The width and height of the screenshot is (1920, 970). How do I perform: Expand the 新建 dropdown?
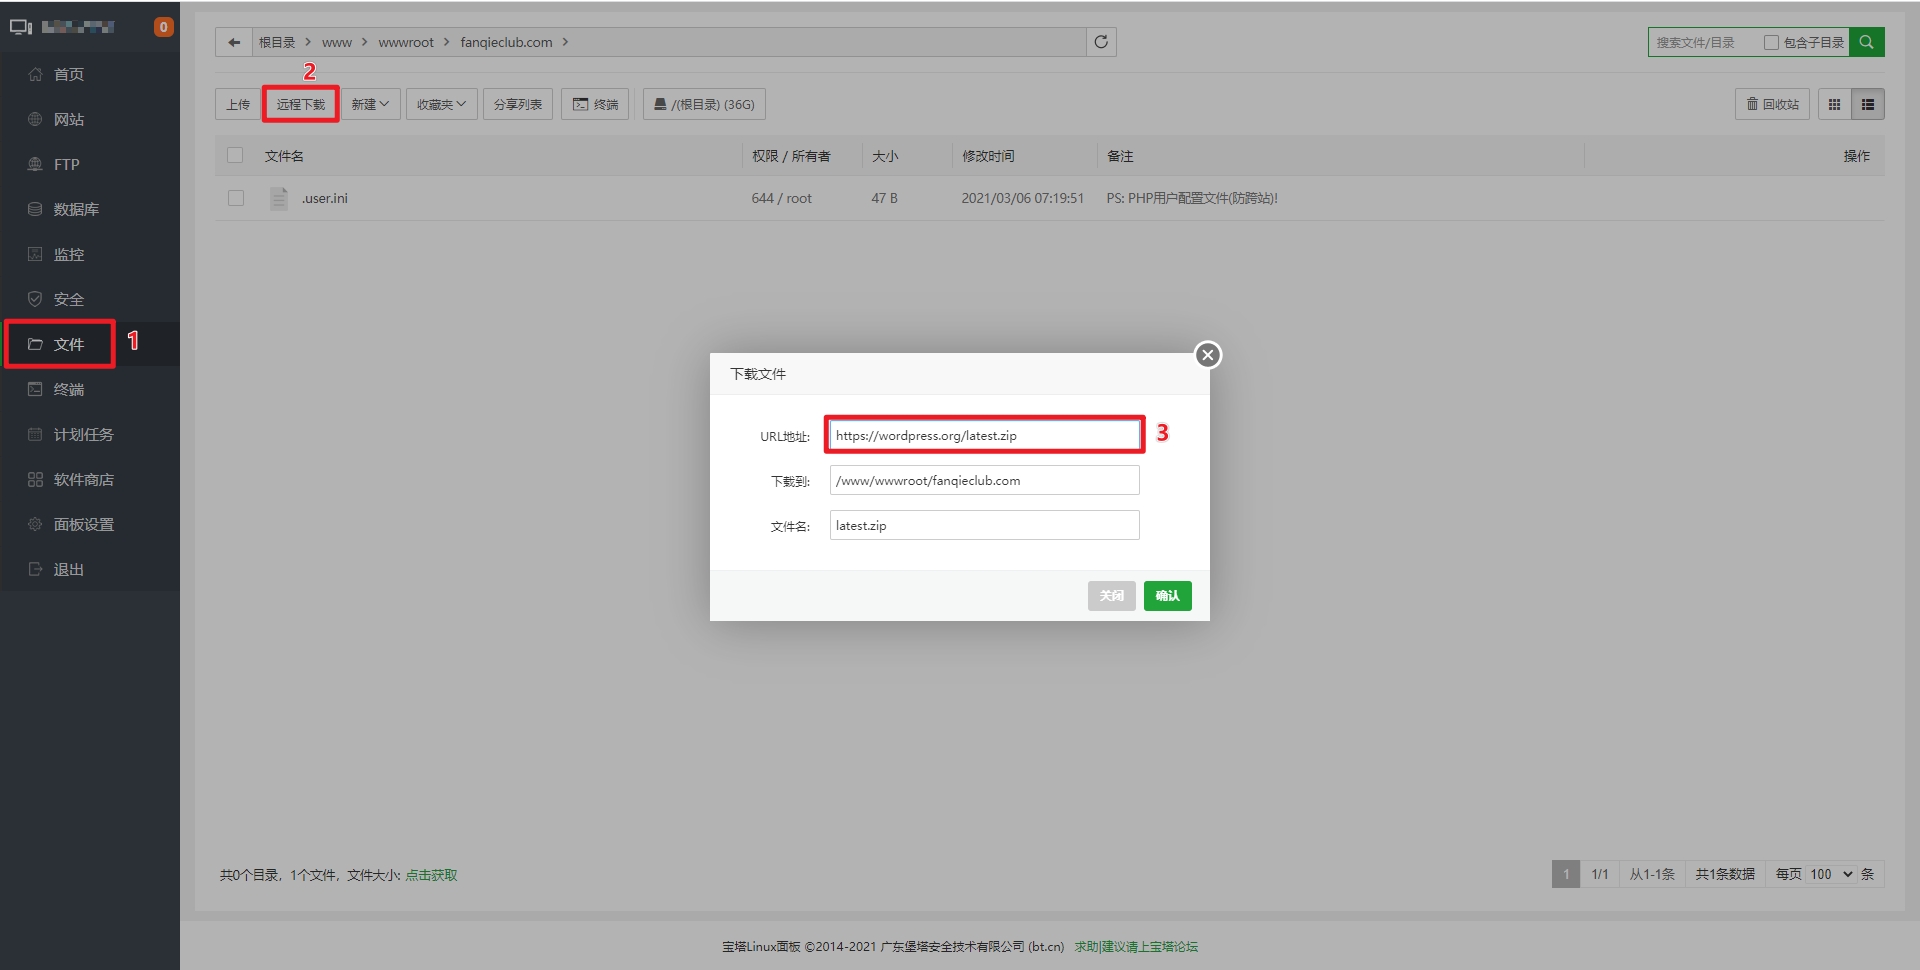(x=370, y=103)
